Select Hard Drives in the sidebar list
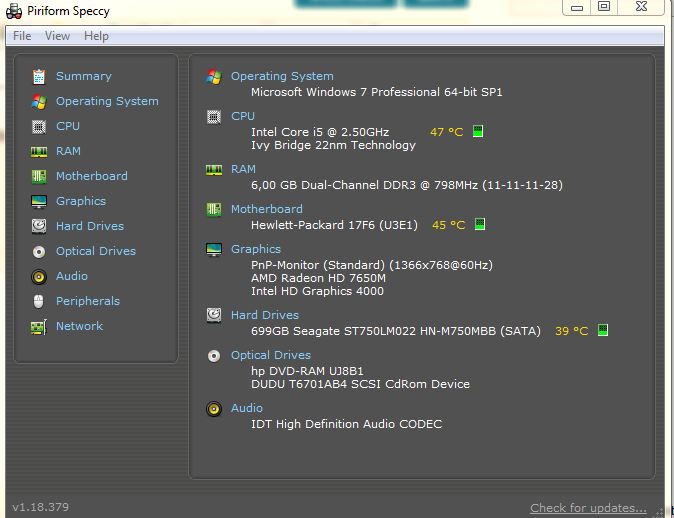674x518 pixels. click(x=90, y=226)
